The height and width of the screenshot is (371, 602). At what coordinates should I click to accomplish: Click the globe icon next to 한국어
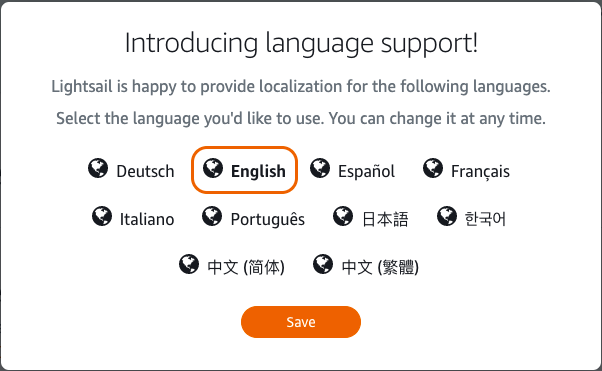447,216
